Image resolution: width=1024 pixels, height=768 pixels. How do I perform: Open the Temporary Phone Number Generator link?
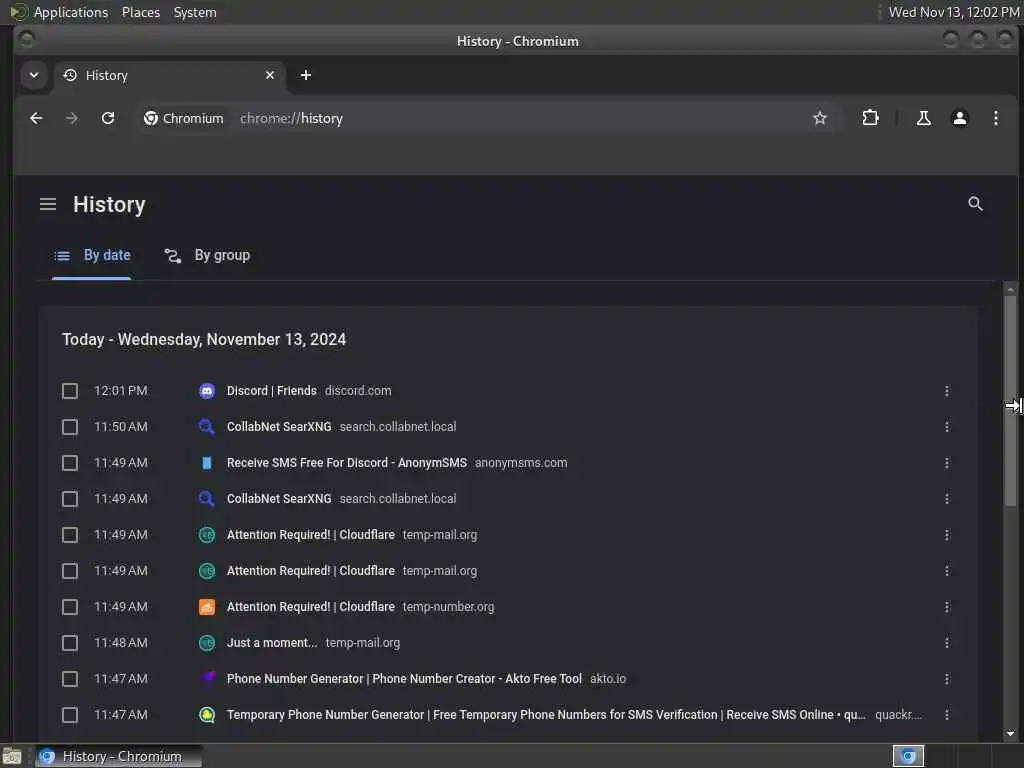click(x=546, y=714)
